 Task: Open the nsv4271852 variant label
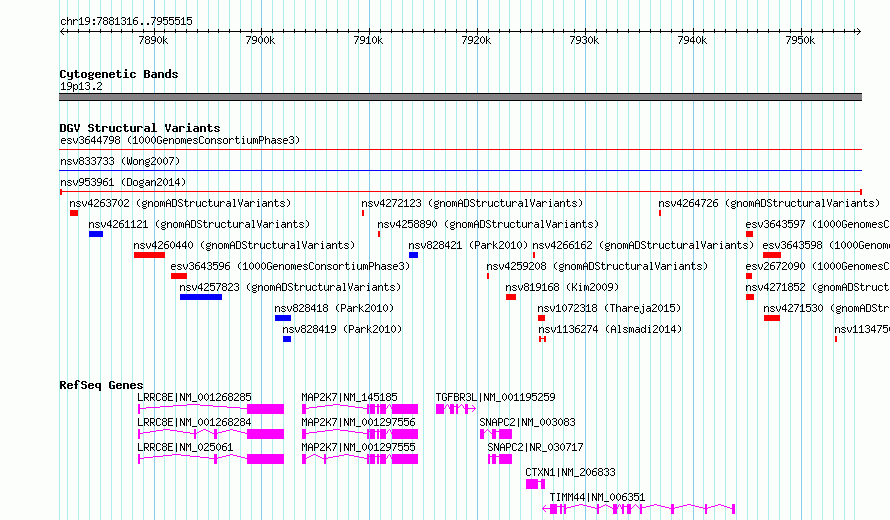click(817, 287)
